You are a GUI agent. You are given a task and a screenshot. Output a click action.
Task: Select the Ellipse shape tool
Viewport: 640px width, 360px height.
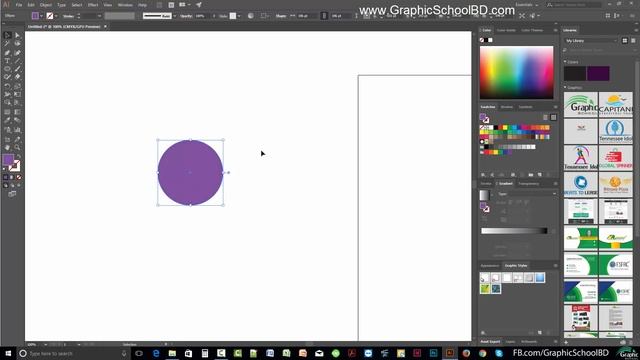(7, 69)
